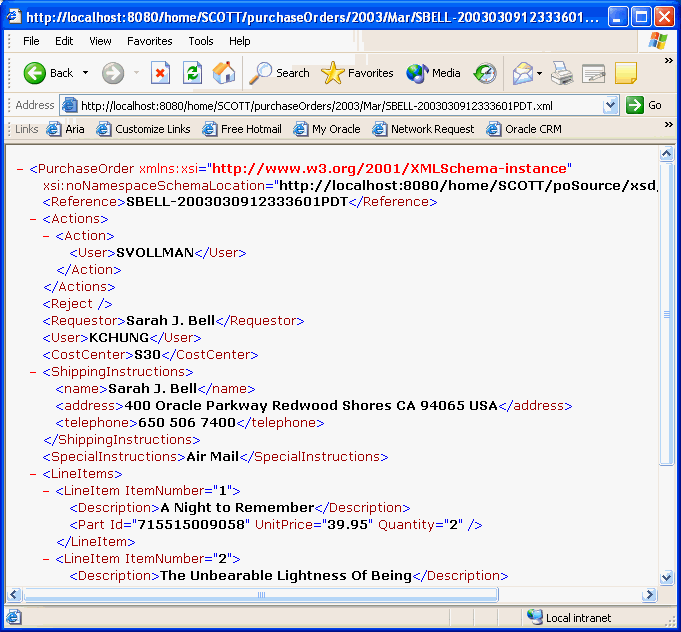681x632 pixels.
Task: Open the Mail toolbar dropdown
Action: coord(539,73)
